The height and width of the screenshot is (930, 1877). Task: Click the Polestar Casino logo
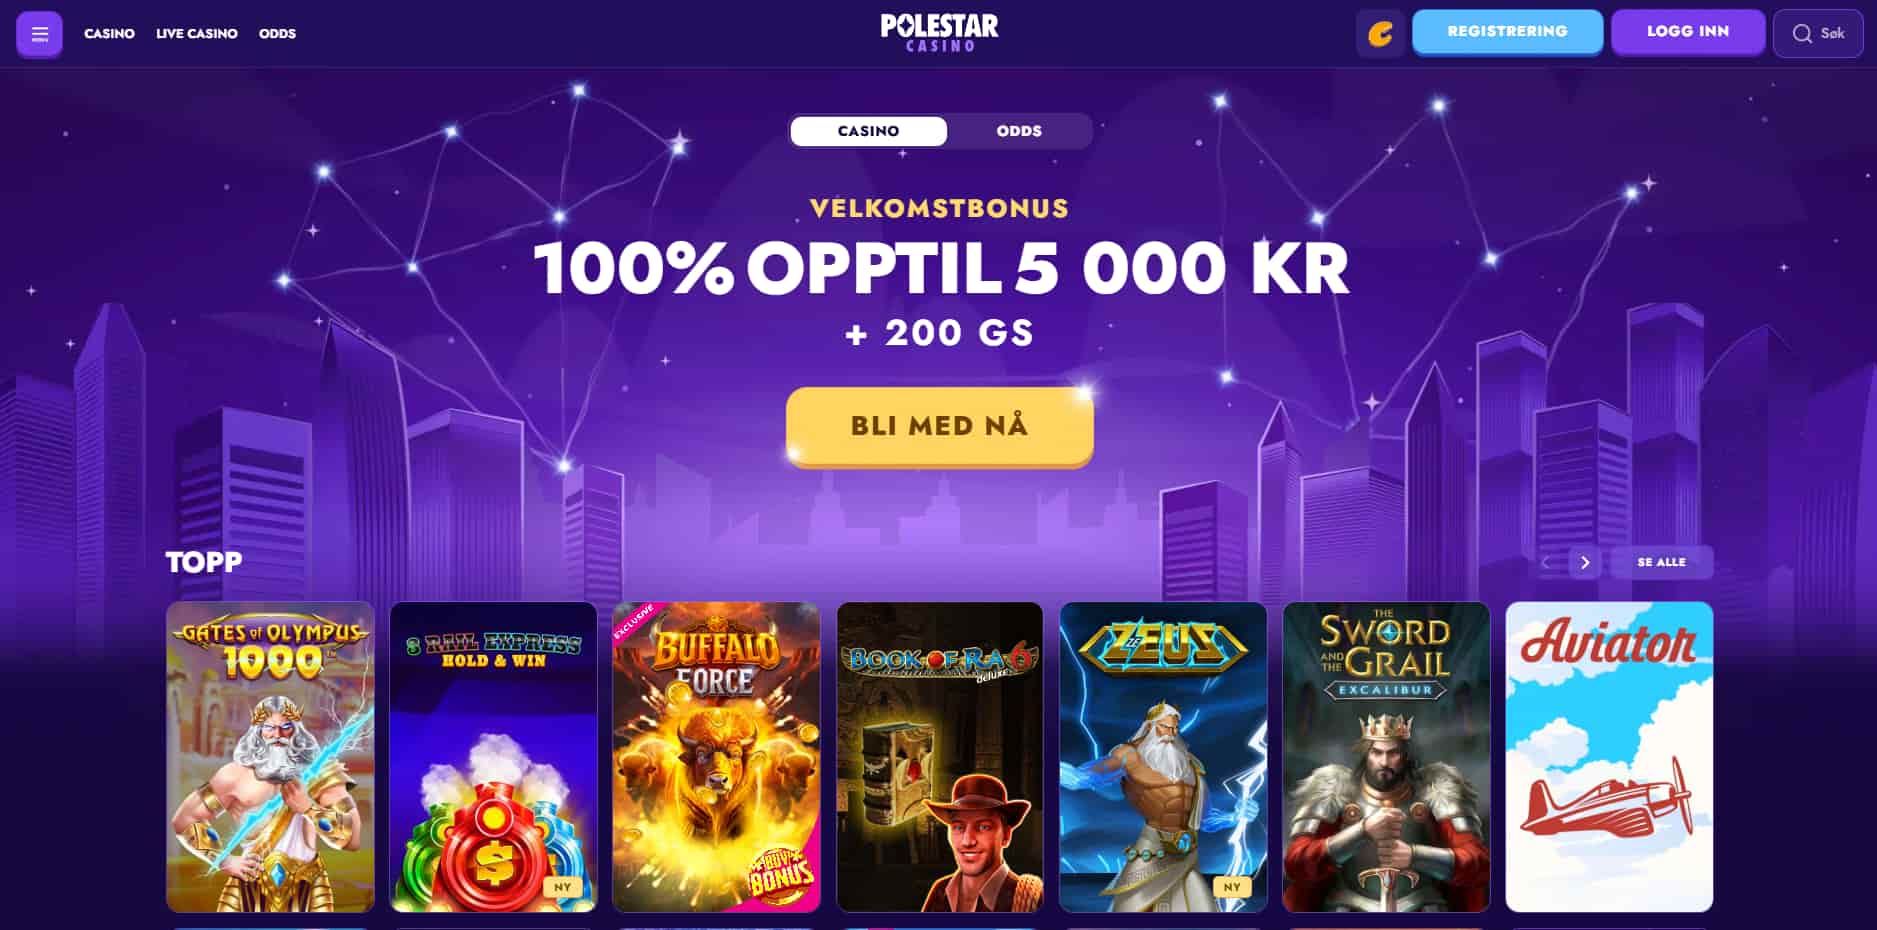(x=939, y=33)
